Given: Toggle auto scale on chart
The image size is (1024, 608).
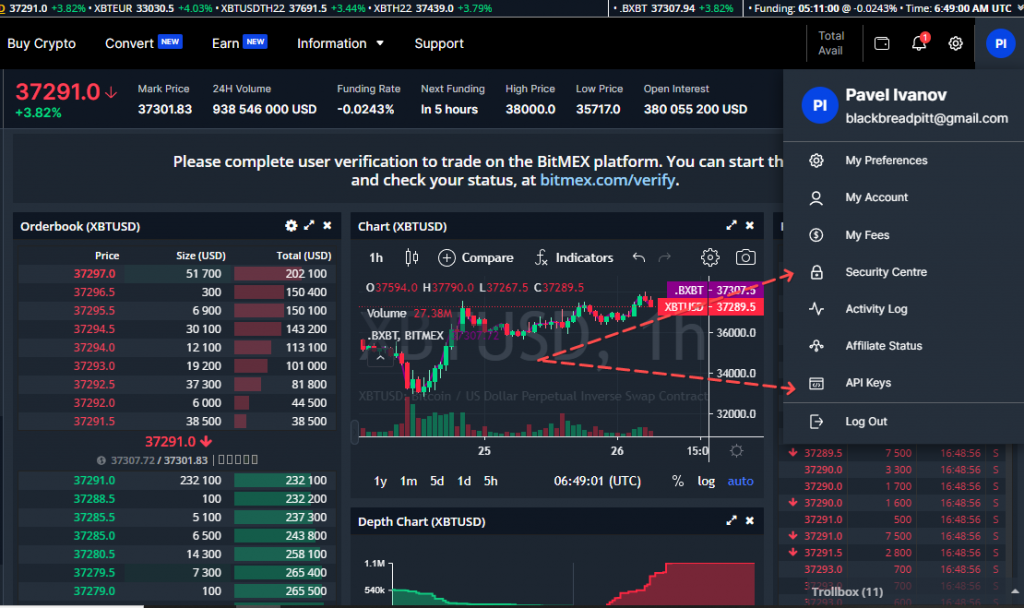Looking at the screenshot, I should pyautogui.click(x=740, y=481).
